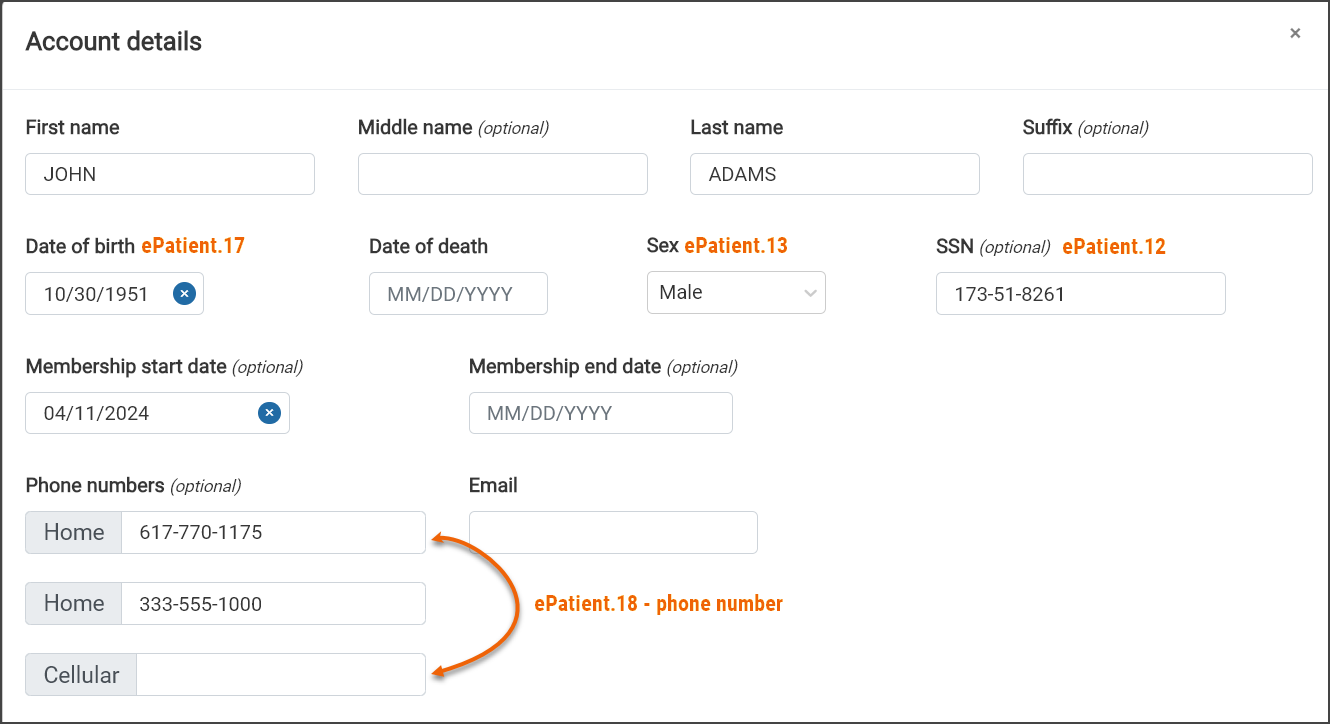The height and width of the screenshot is (724, 1330).
Task: Click the Date of death field
Action: pyautogui.click(x=458, y=294)
